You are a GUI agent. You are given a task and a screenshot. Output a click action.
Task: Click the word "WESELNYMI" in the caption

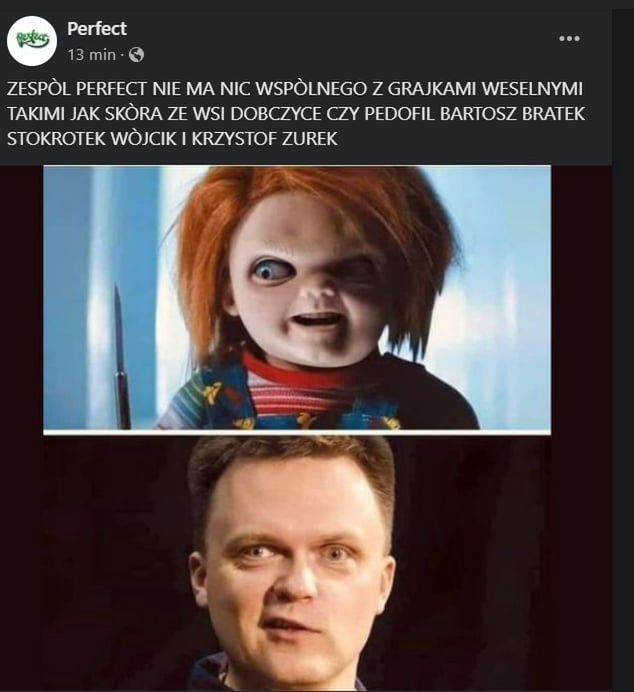(532, 89)
